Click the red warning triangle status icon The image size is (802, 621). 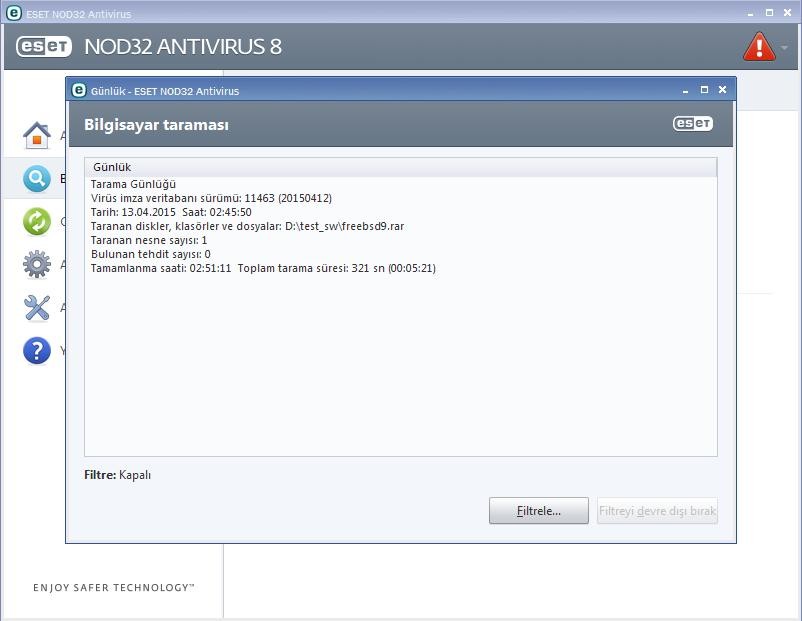pos(759,47)
